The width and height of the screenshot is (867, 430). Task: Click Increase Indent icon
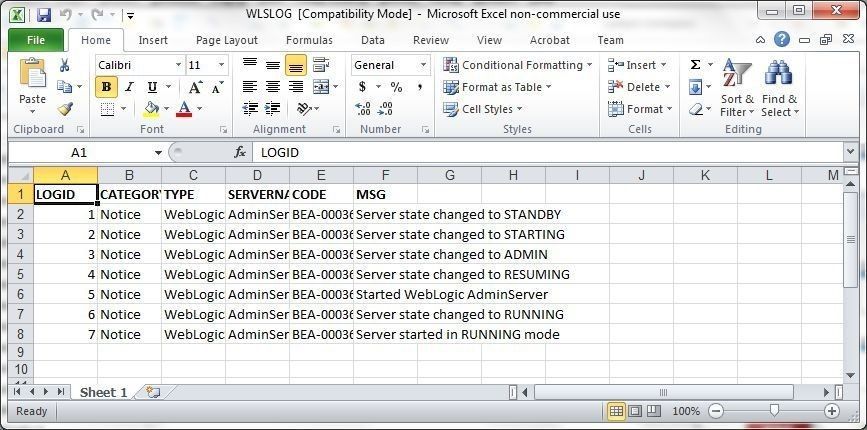[272, 108]
